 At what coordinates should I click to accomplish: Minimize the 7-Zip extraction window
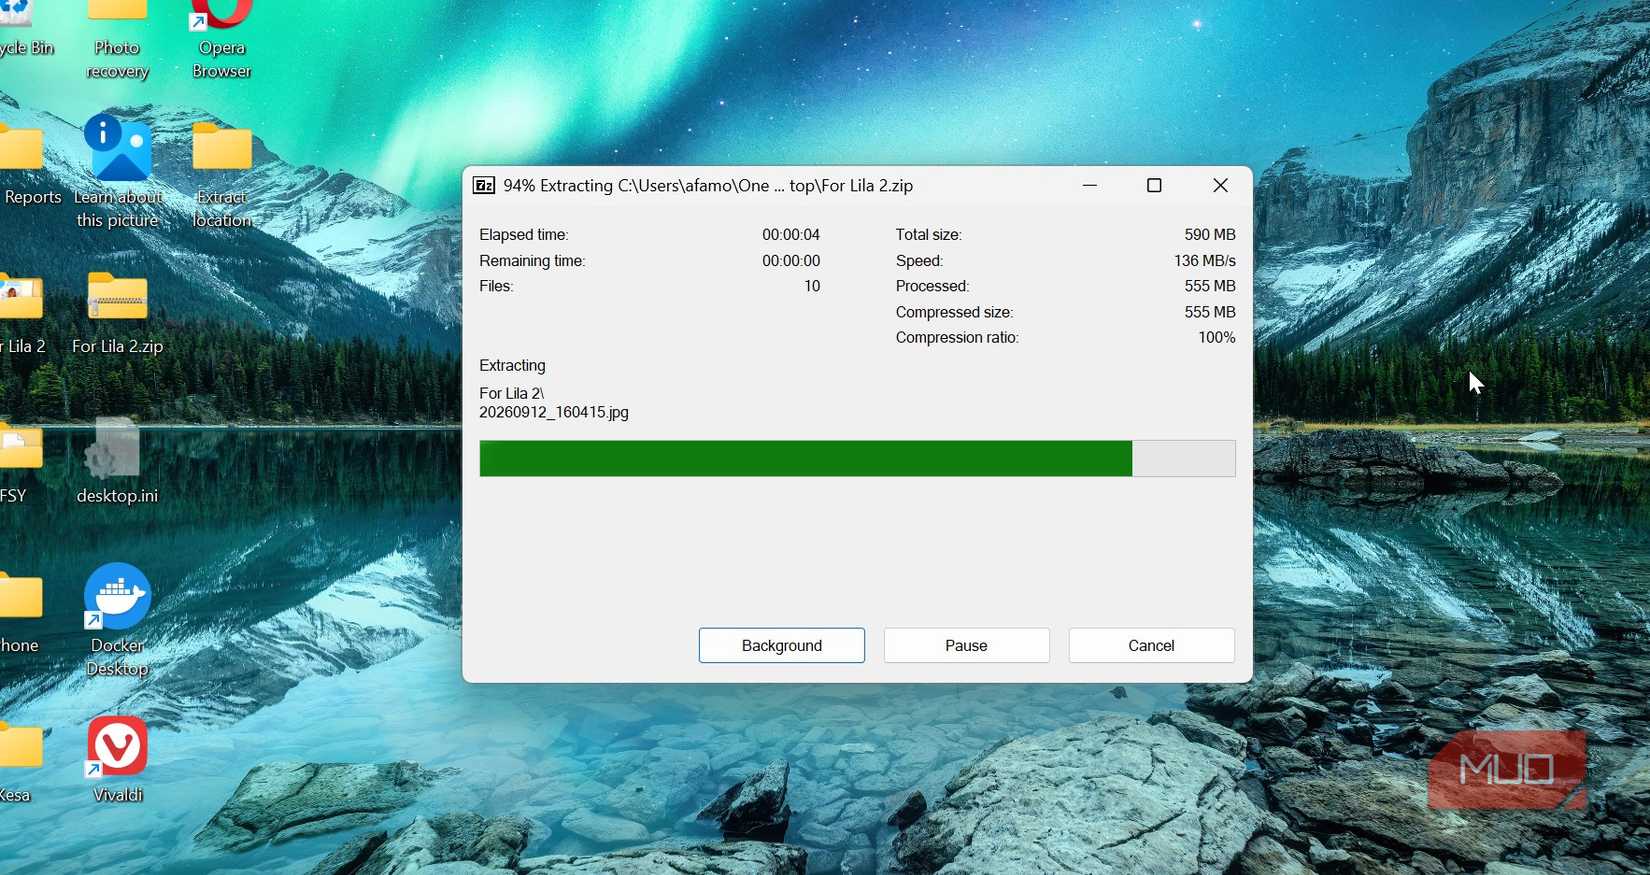pyautogui.click(x=1090, y=185)
